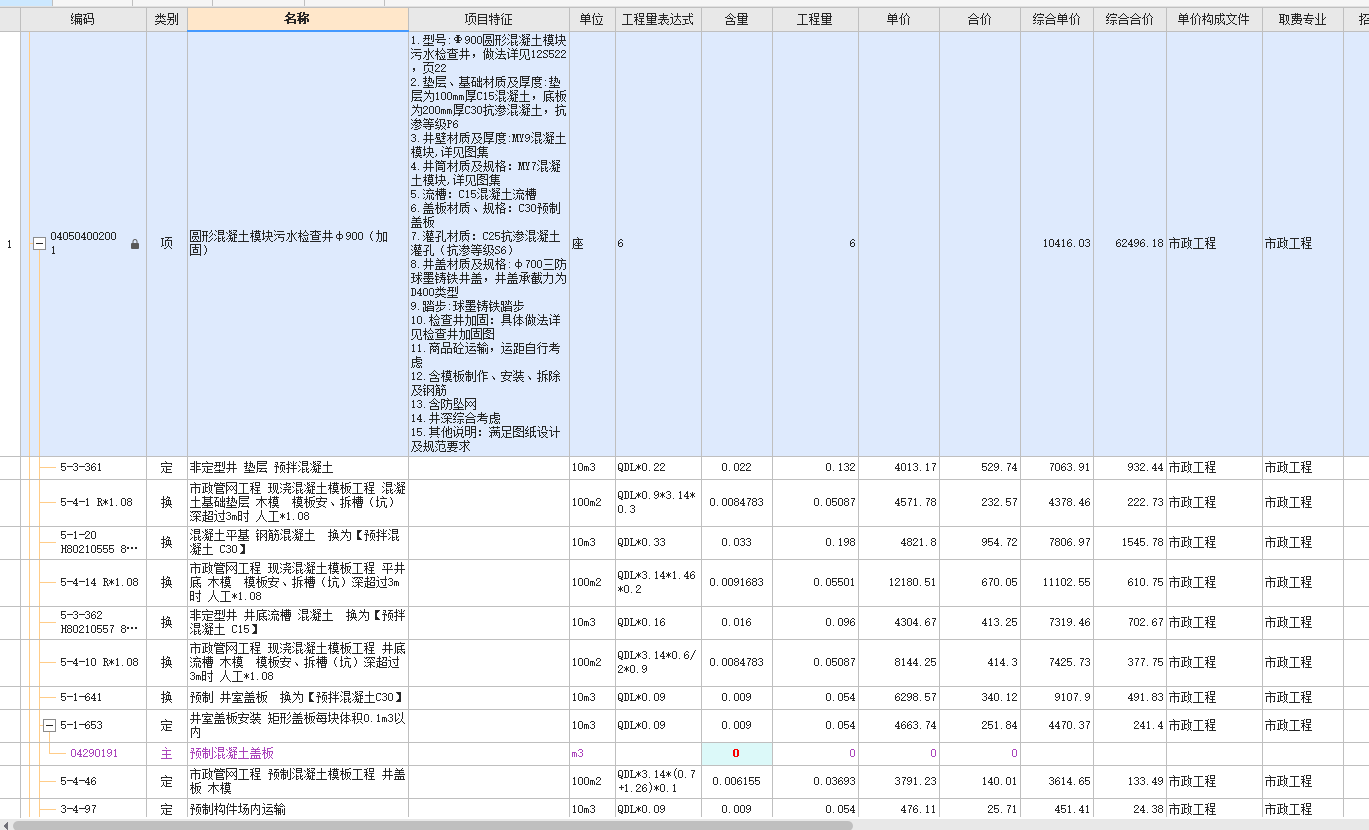
Task: Click the 含量 column header
Action: 737,20
